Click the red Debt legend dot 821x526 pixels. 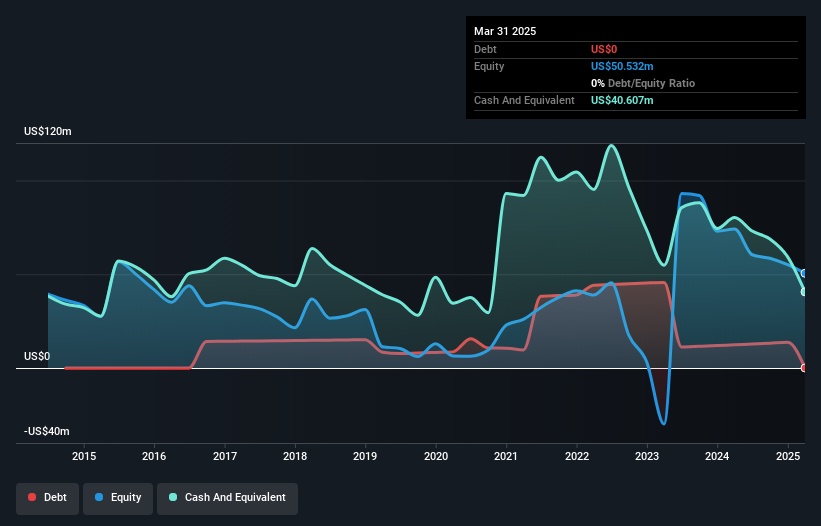point(32,497)
